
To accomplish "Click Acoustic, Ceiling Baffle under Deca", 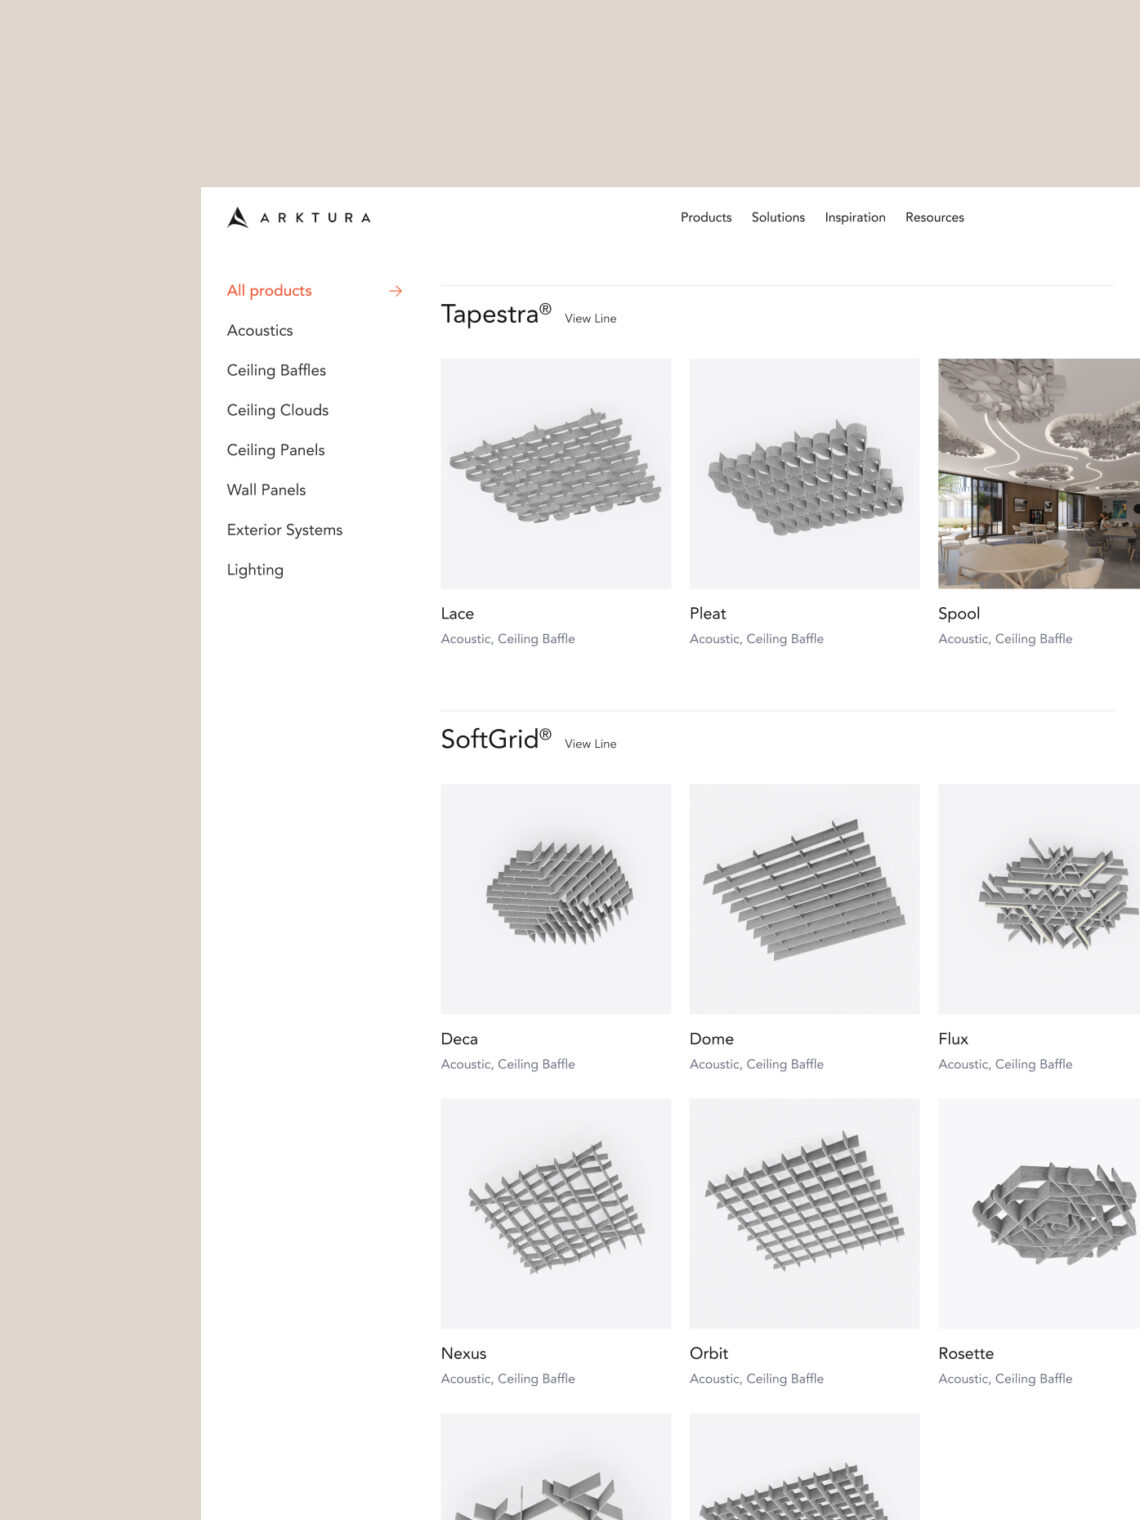I will click(x=508, y=1065).
